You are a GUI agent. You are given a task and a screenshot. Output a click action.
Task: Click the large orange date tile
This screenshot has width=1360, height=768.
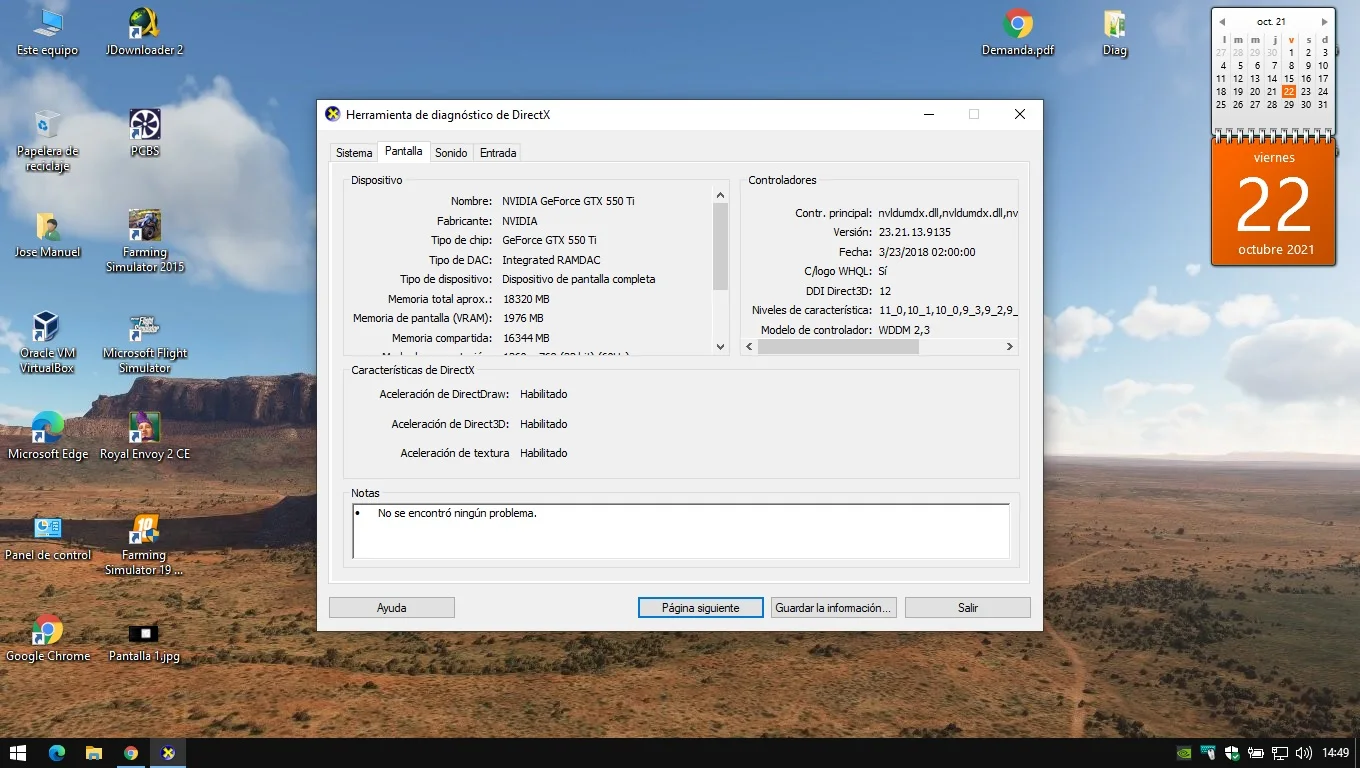1274,202
